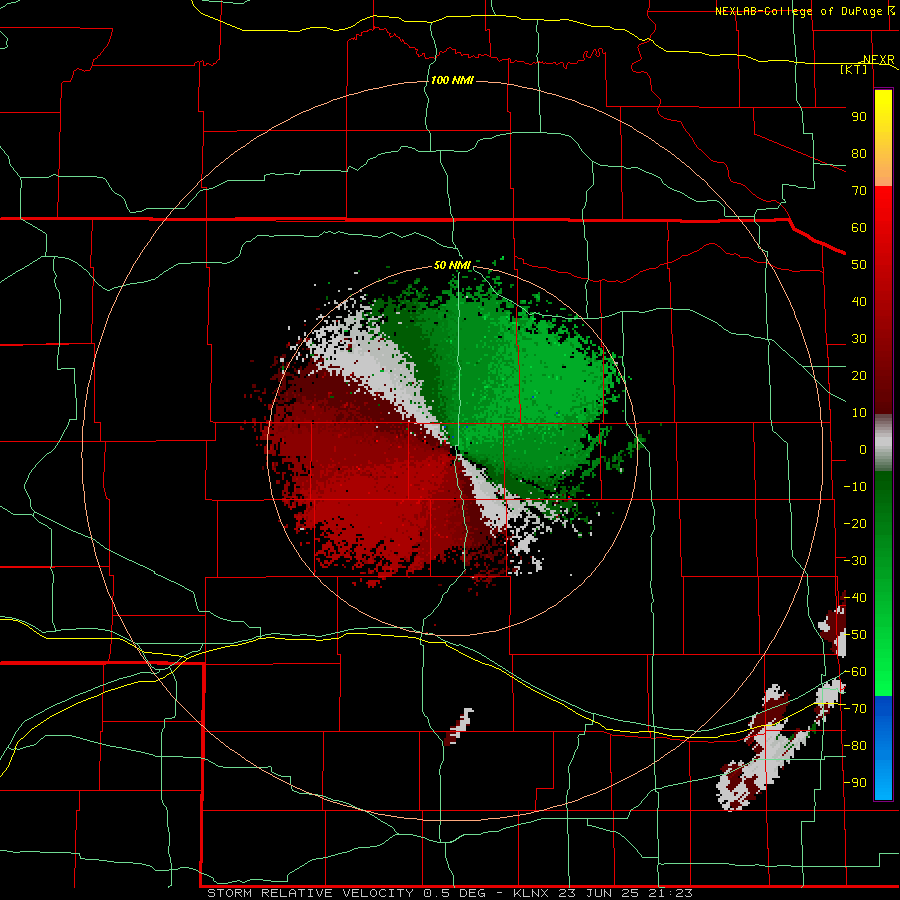Image resolution: width=900 pixels, height=900 pixels.
Task: Click the positive 10 scale value
Action: (x=859, y=413)
